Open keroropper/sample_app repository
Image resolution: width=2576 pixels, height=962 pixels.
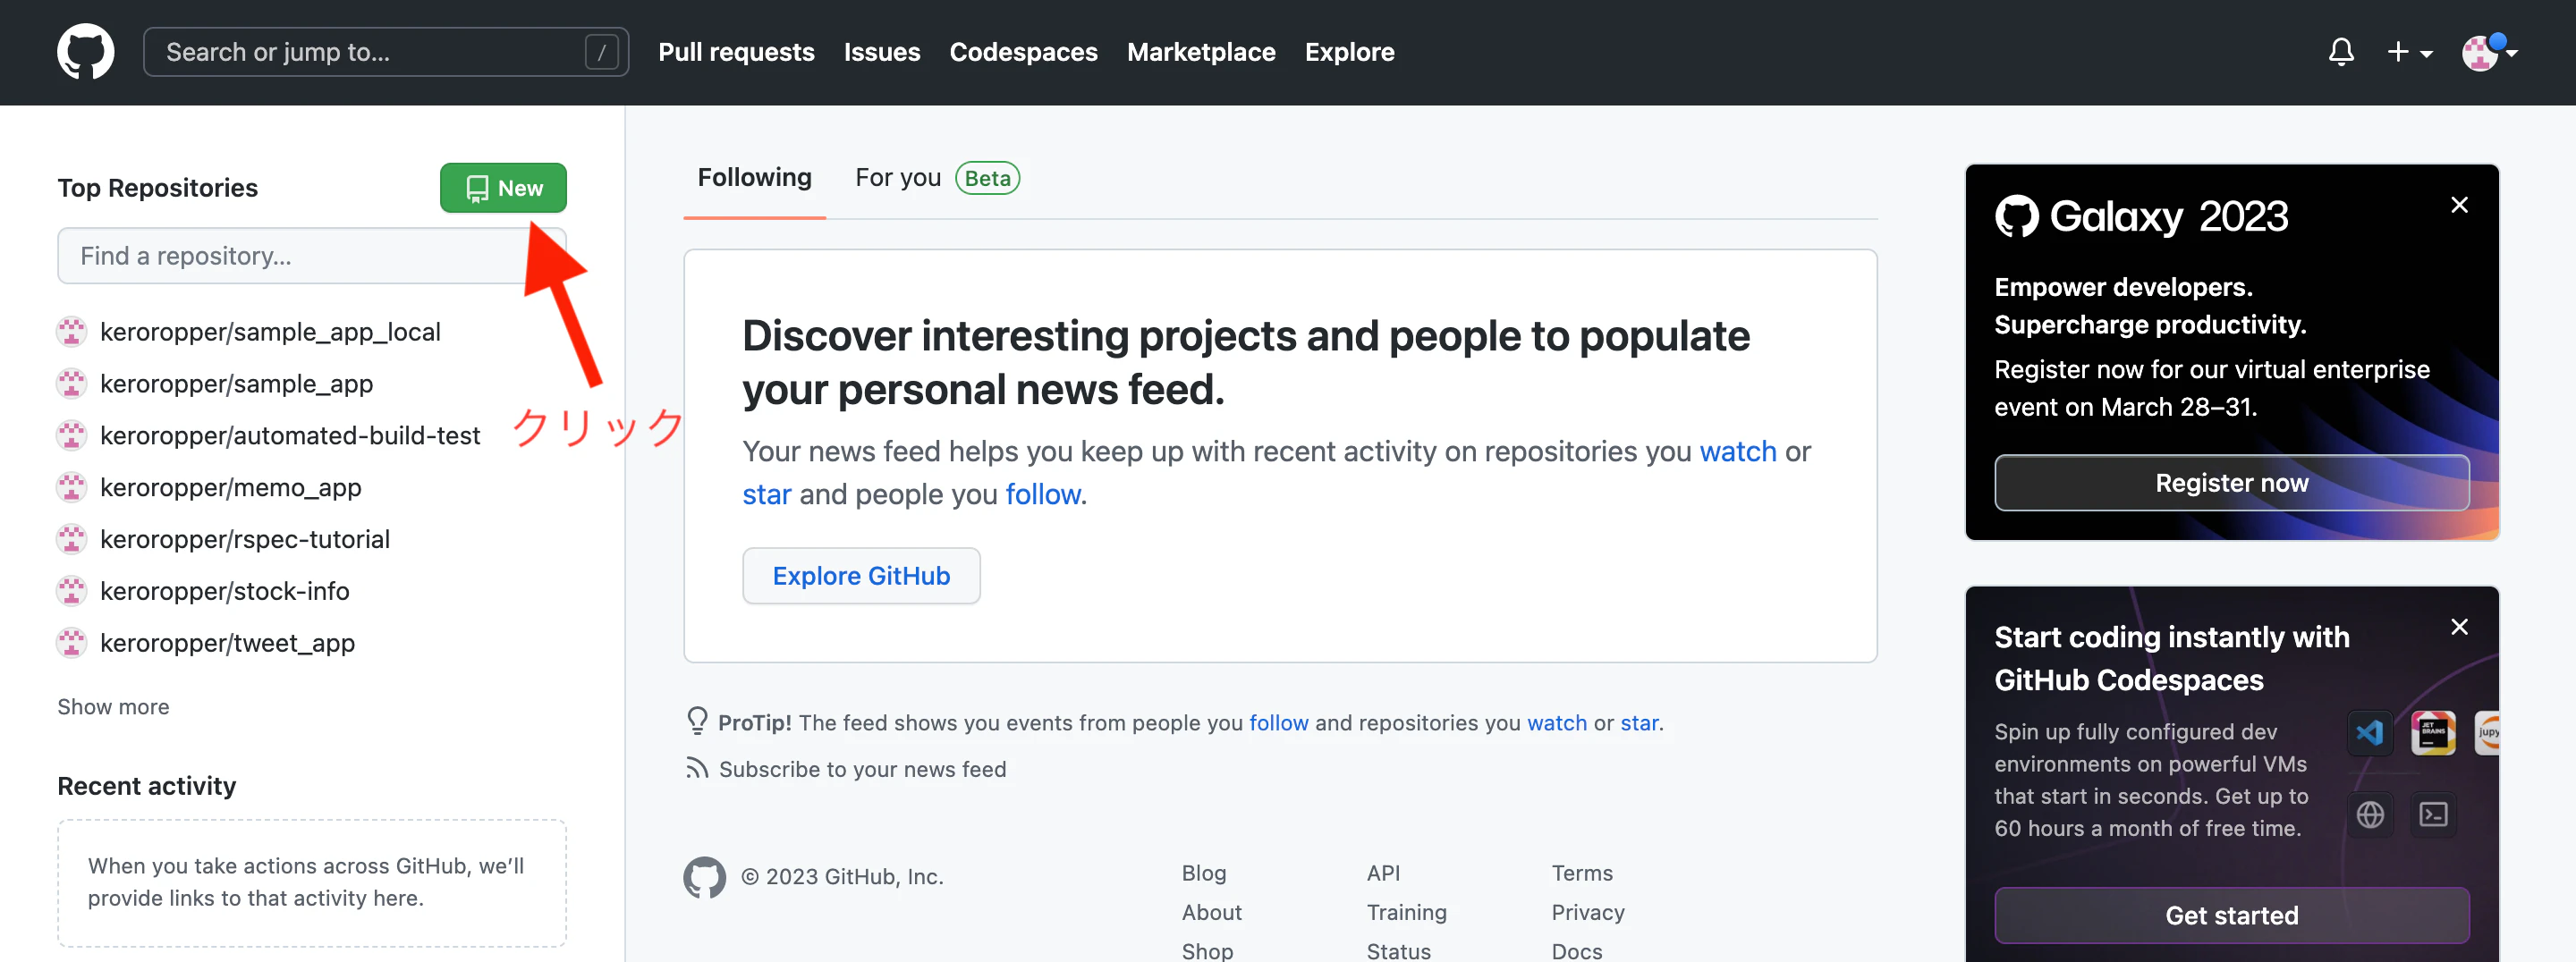tap(236, 384)
